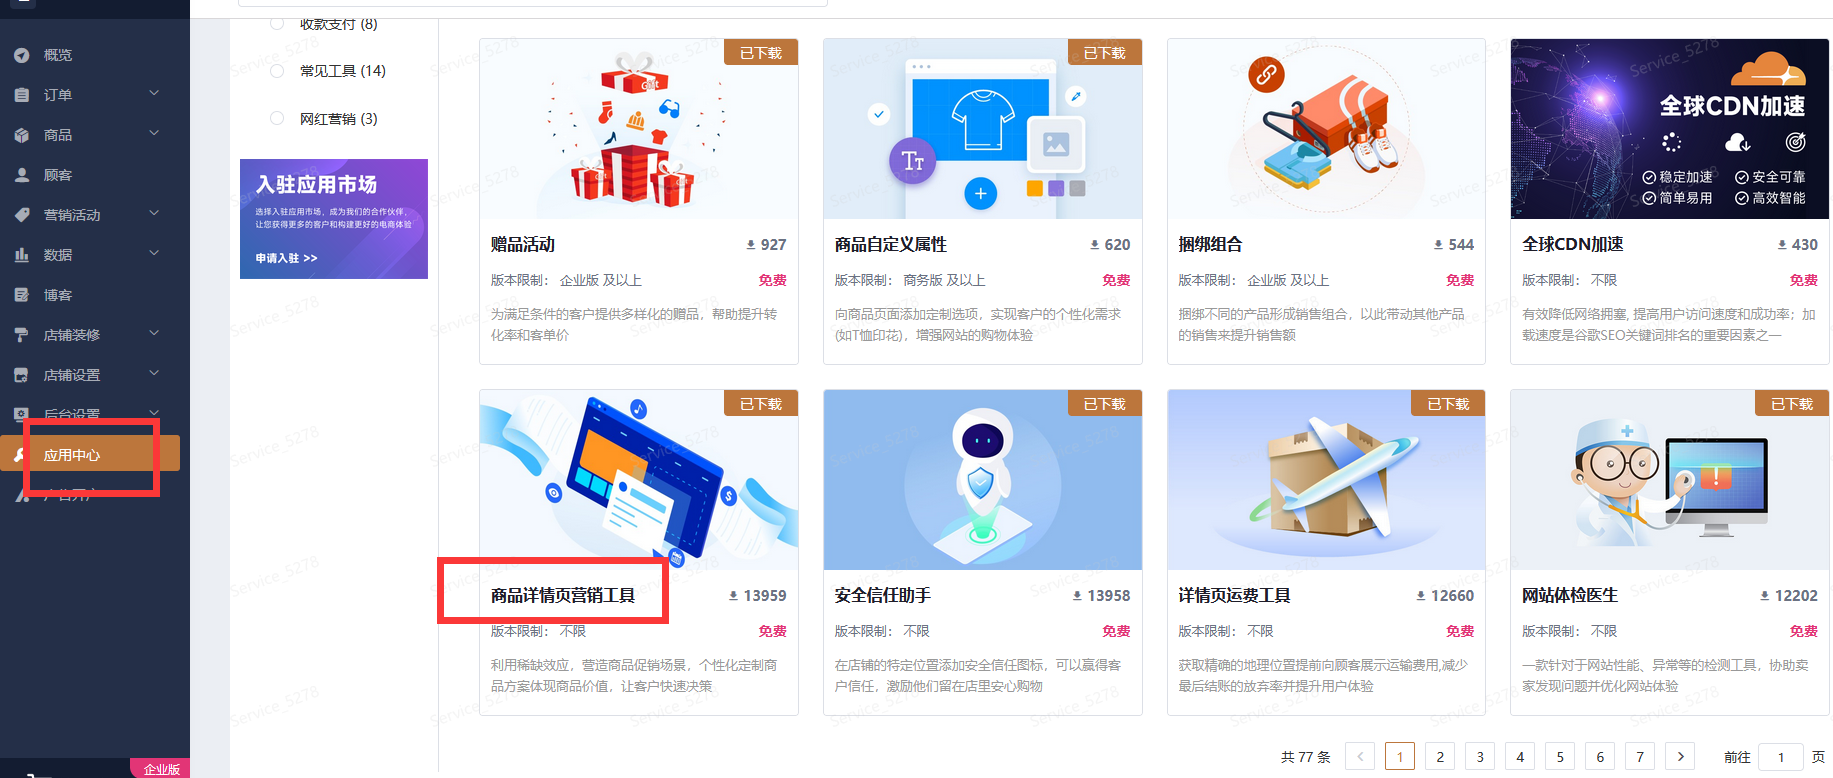Click next page arrow in pagination

(1680, 757)
